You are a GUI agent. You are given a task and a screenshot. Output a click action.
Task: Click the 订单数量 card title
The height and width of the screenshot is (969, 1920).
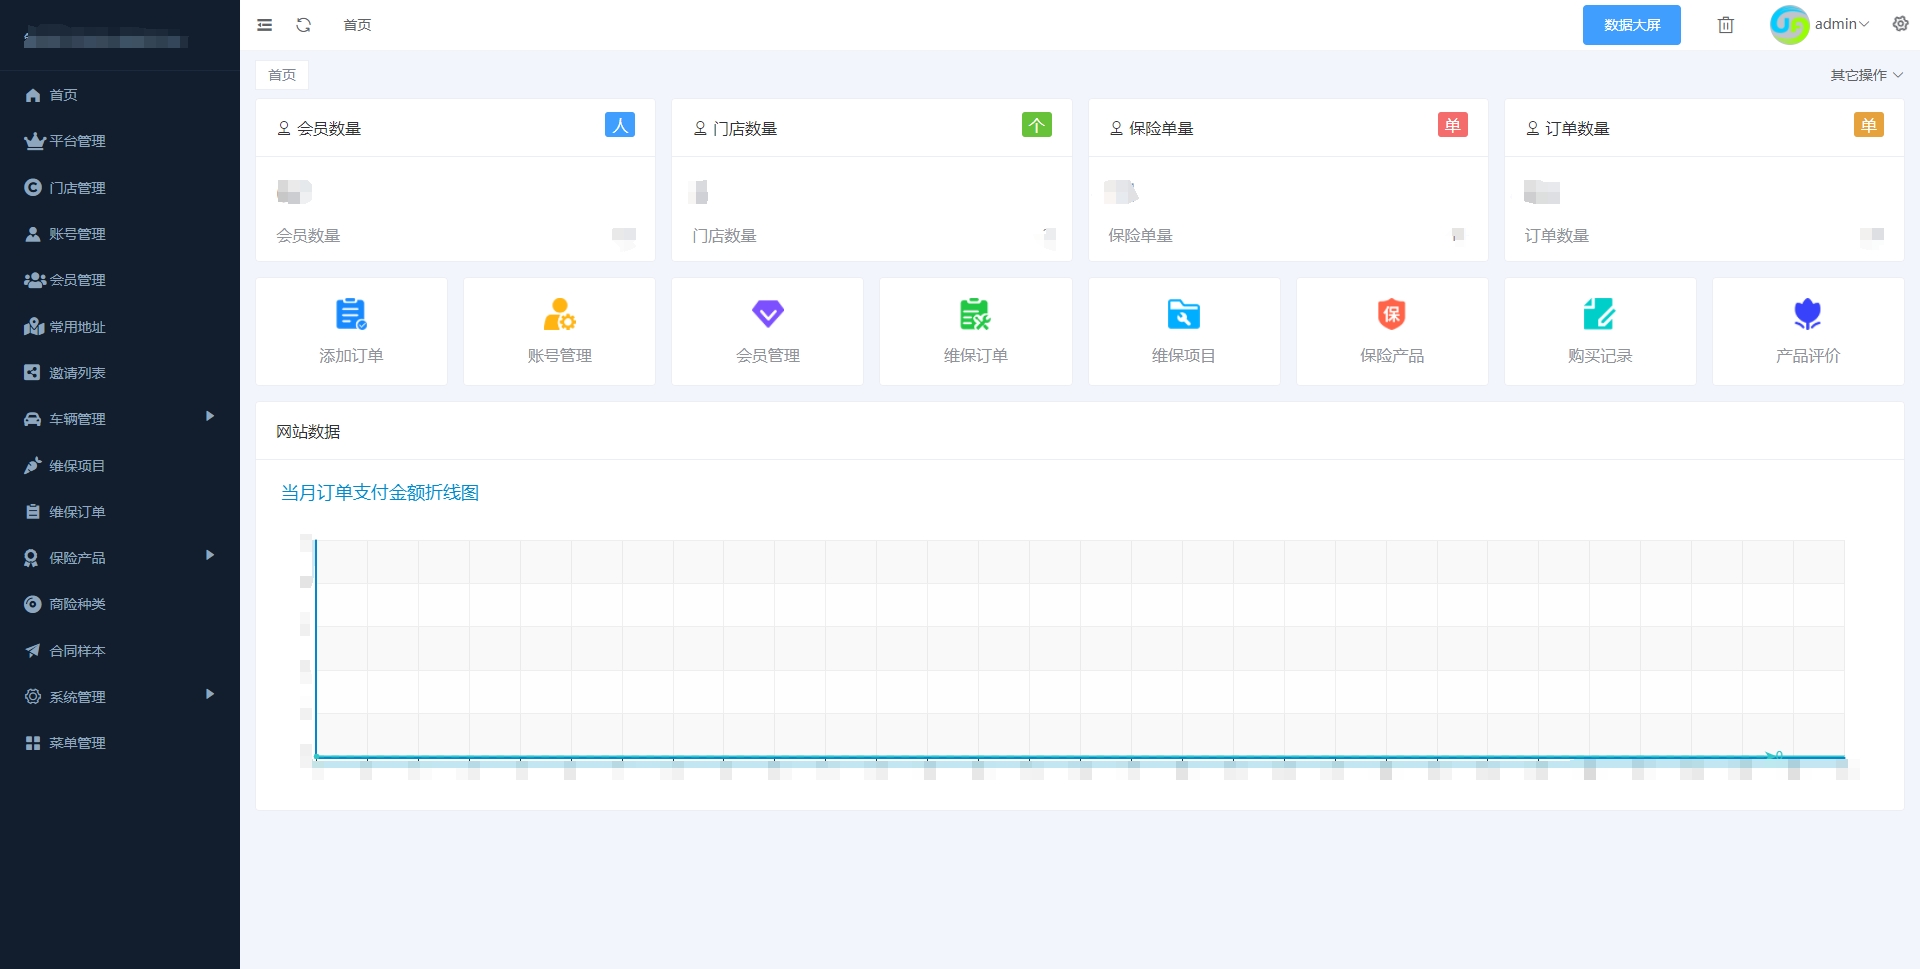(1577, 128)
